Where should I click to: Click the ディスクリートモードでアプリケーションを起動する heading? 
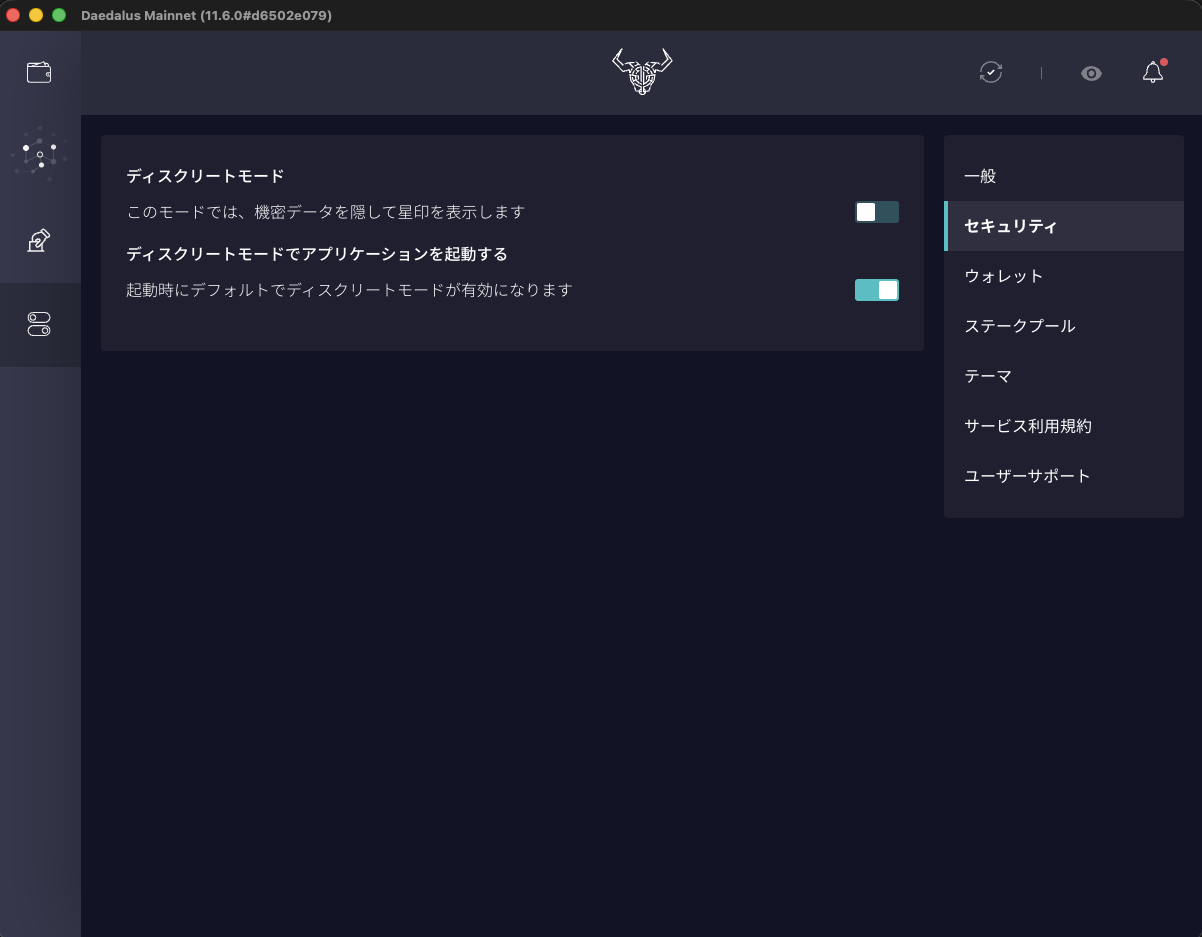[x=317, y=254]
